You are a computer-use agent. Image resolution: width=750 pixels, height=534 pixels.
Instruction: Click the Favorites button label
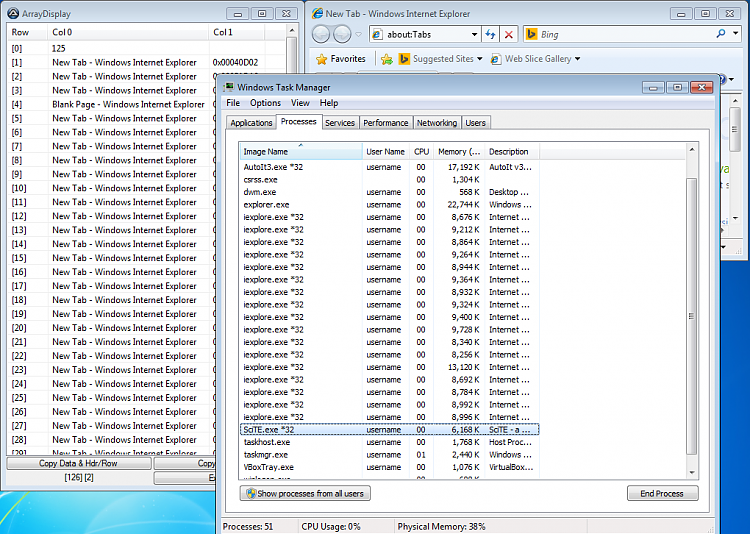click(x=348, y=59)
